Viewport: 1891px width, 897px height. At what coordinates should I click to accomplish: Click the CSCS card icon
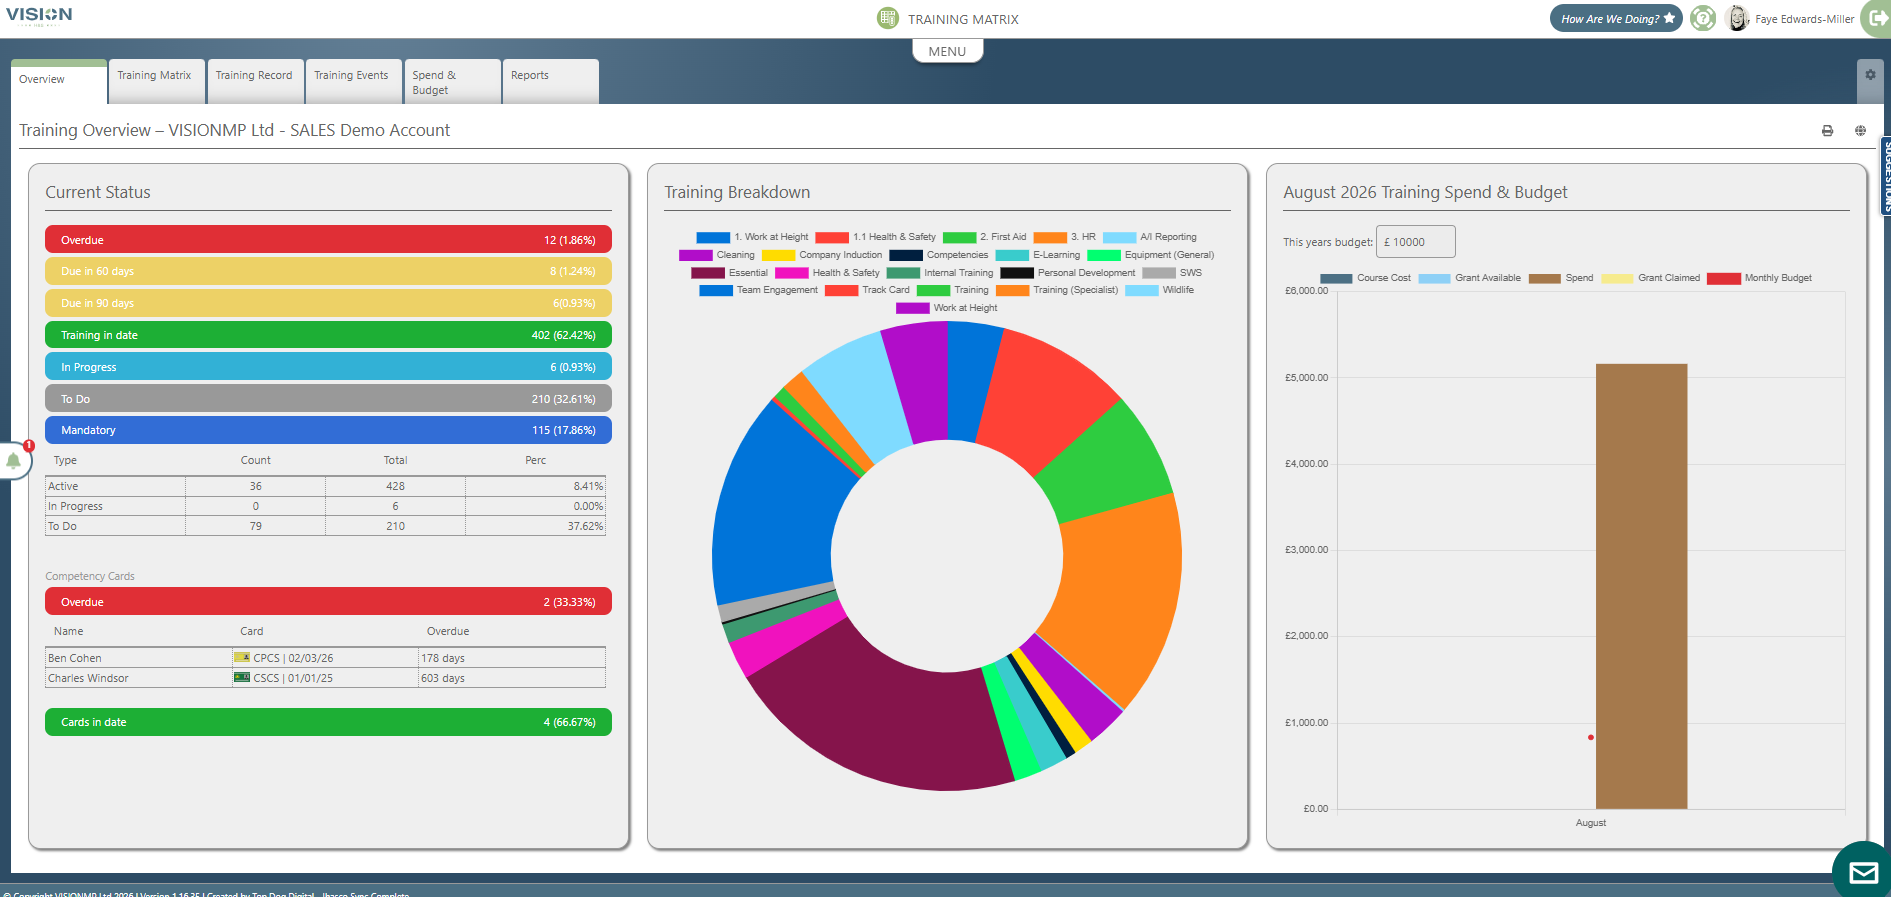point(241,677)
